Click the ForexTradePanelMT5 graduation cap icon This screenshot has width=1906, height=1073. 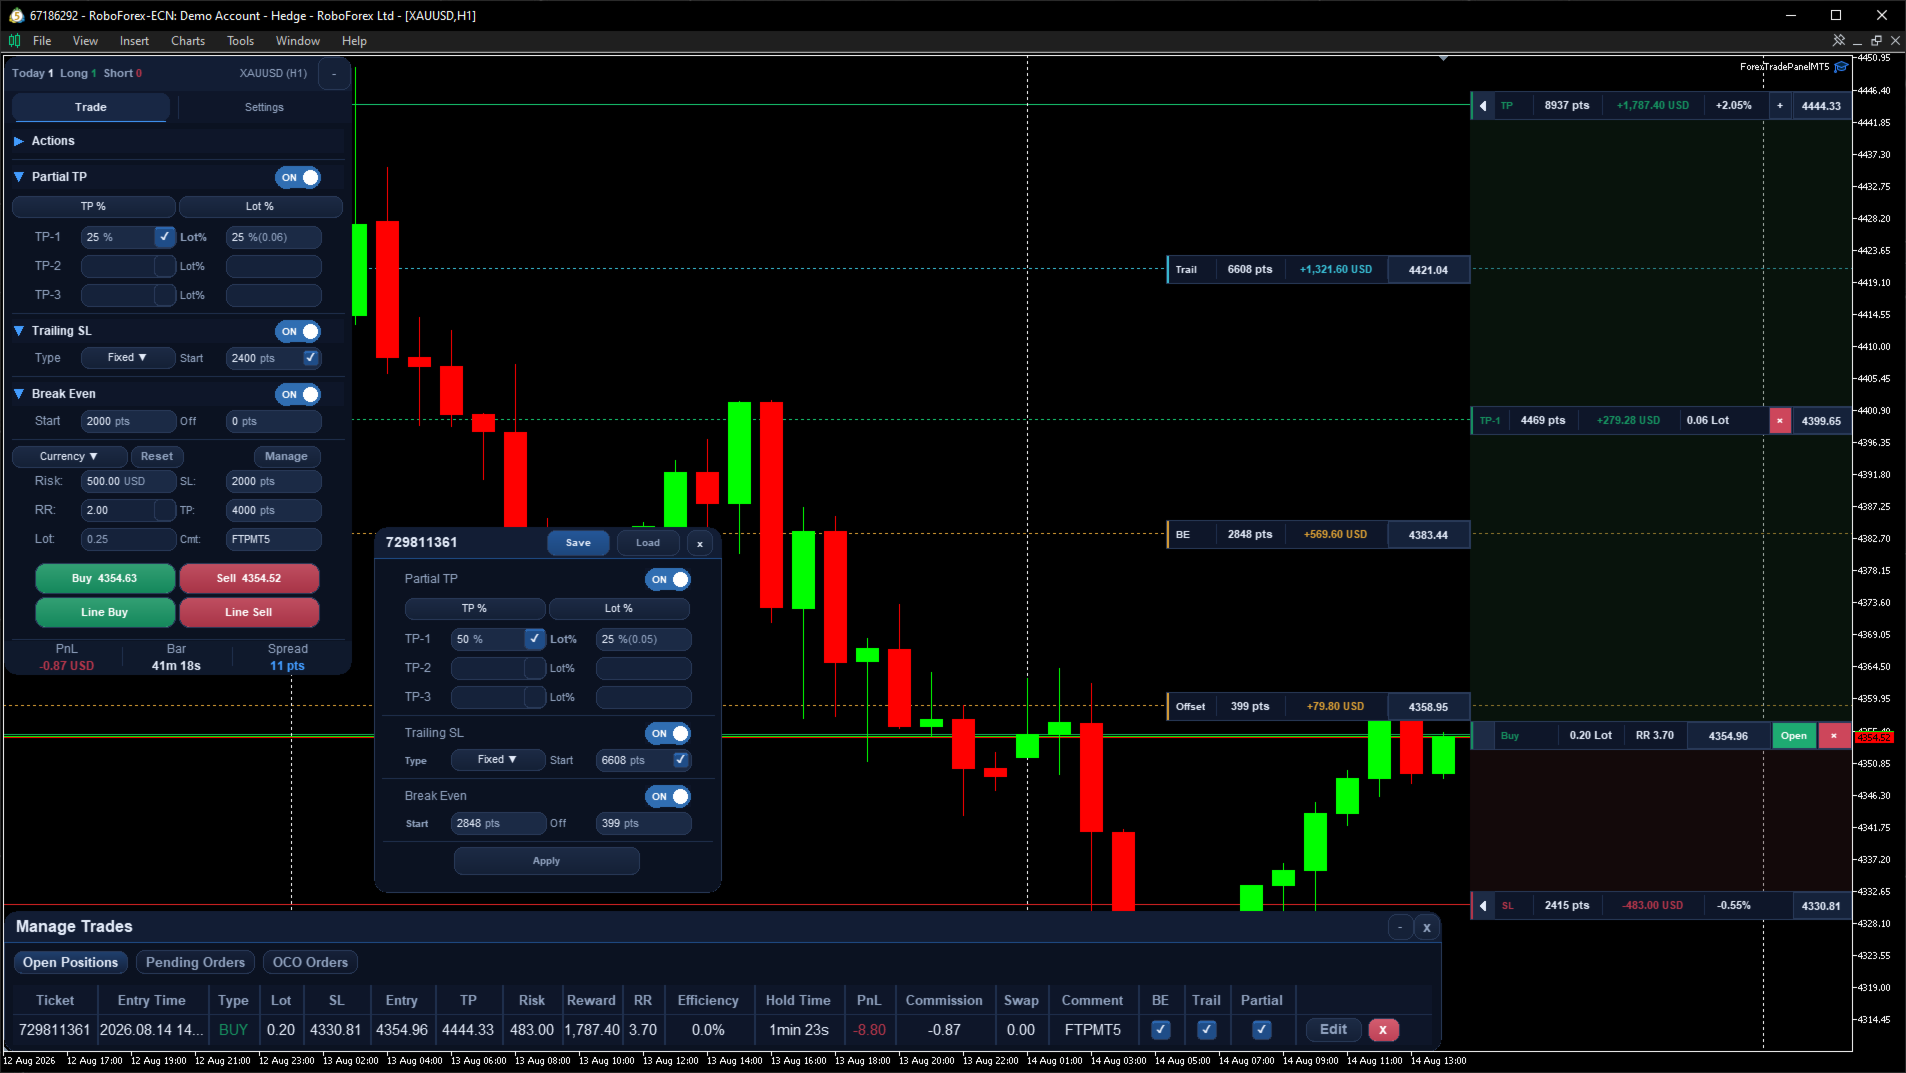pos(1841,67)
